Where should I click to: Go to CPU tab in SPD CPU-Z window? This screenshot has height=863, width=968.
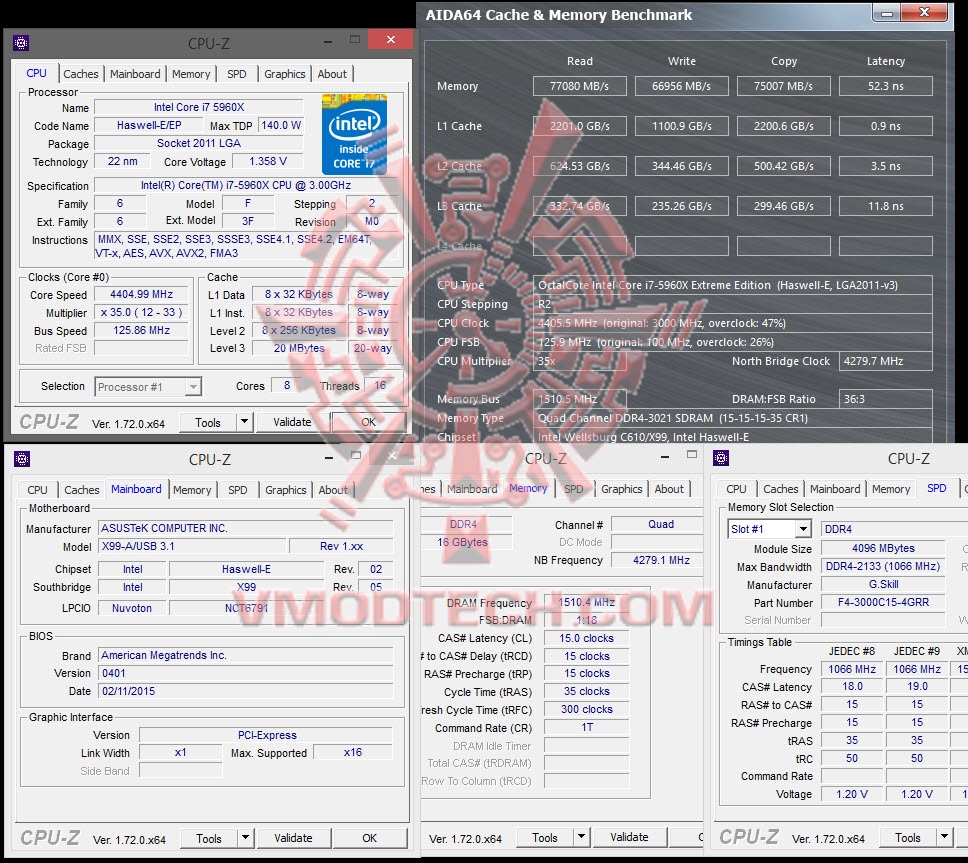[736, 489]
